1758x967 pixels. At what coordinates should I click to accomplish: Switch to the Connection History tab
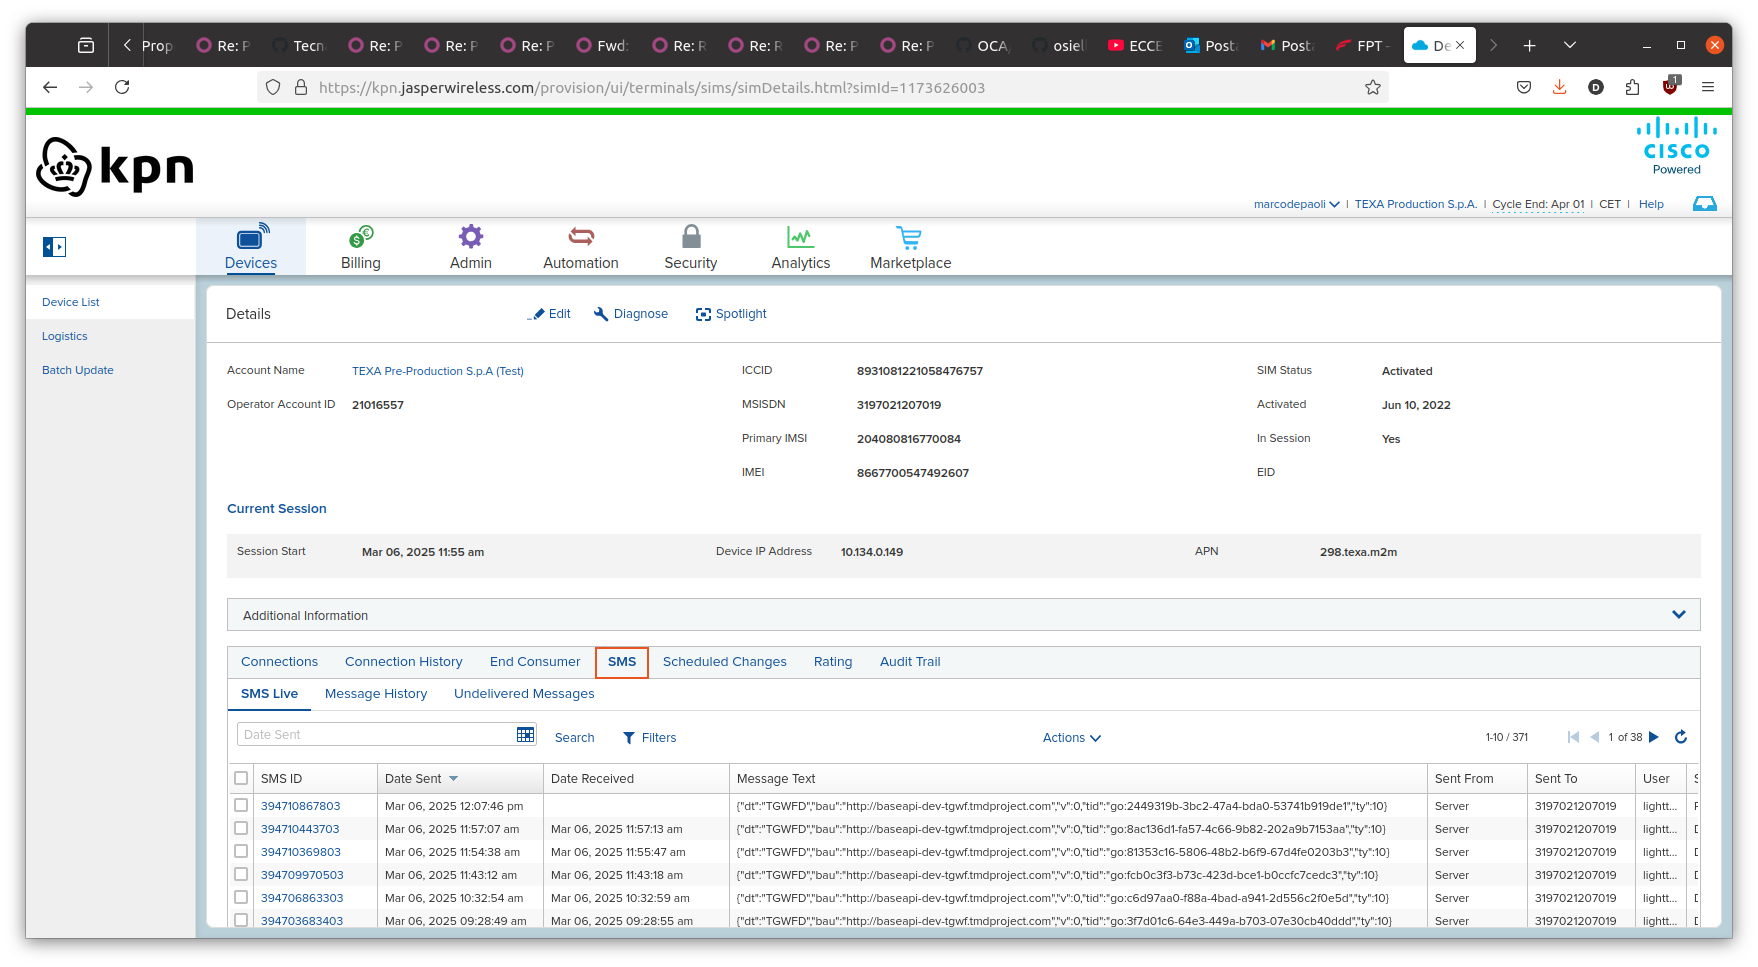point(404,662)
